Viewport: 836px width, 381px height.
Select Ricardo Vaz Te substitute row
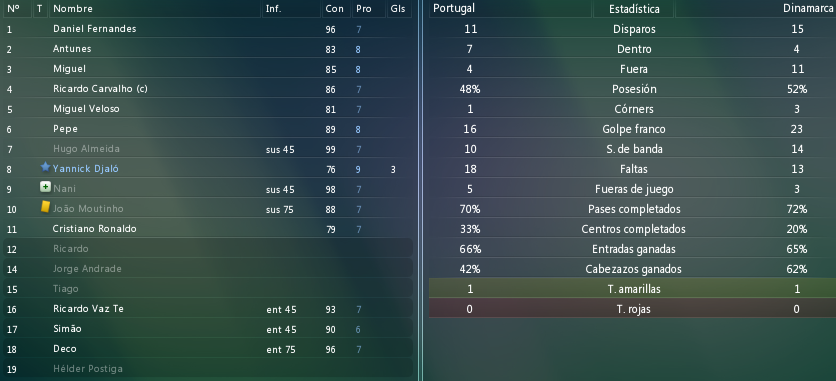click(x=208, y=309)
